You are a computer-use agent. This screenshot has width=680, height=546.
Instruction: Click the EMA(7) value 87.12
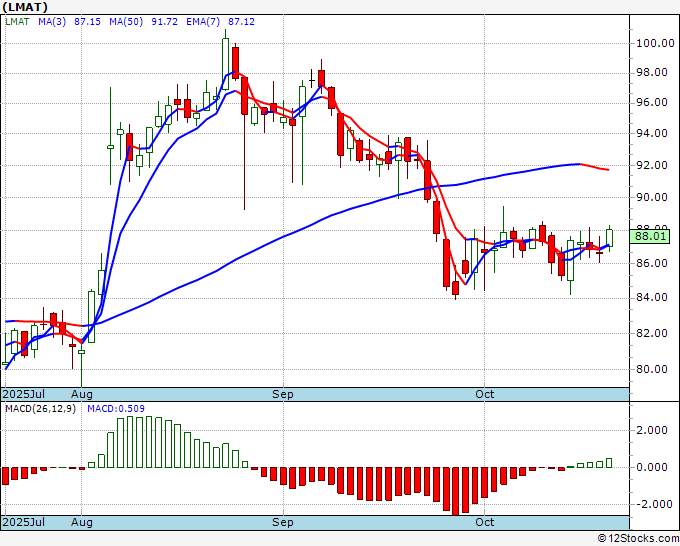pos(242,22)
